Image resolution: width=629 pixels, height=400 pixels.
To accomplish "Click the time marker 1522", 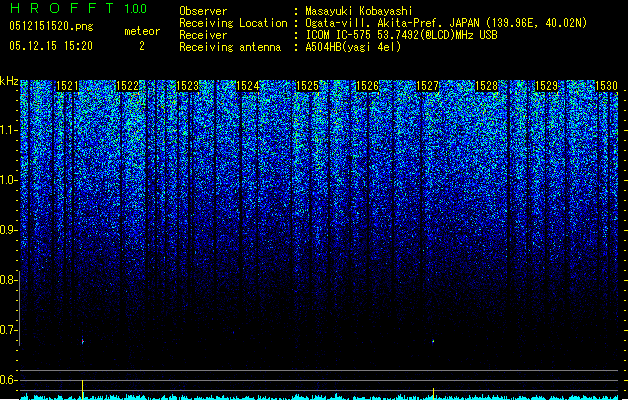I will pos(127,86).
